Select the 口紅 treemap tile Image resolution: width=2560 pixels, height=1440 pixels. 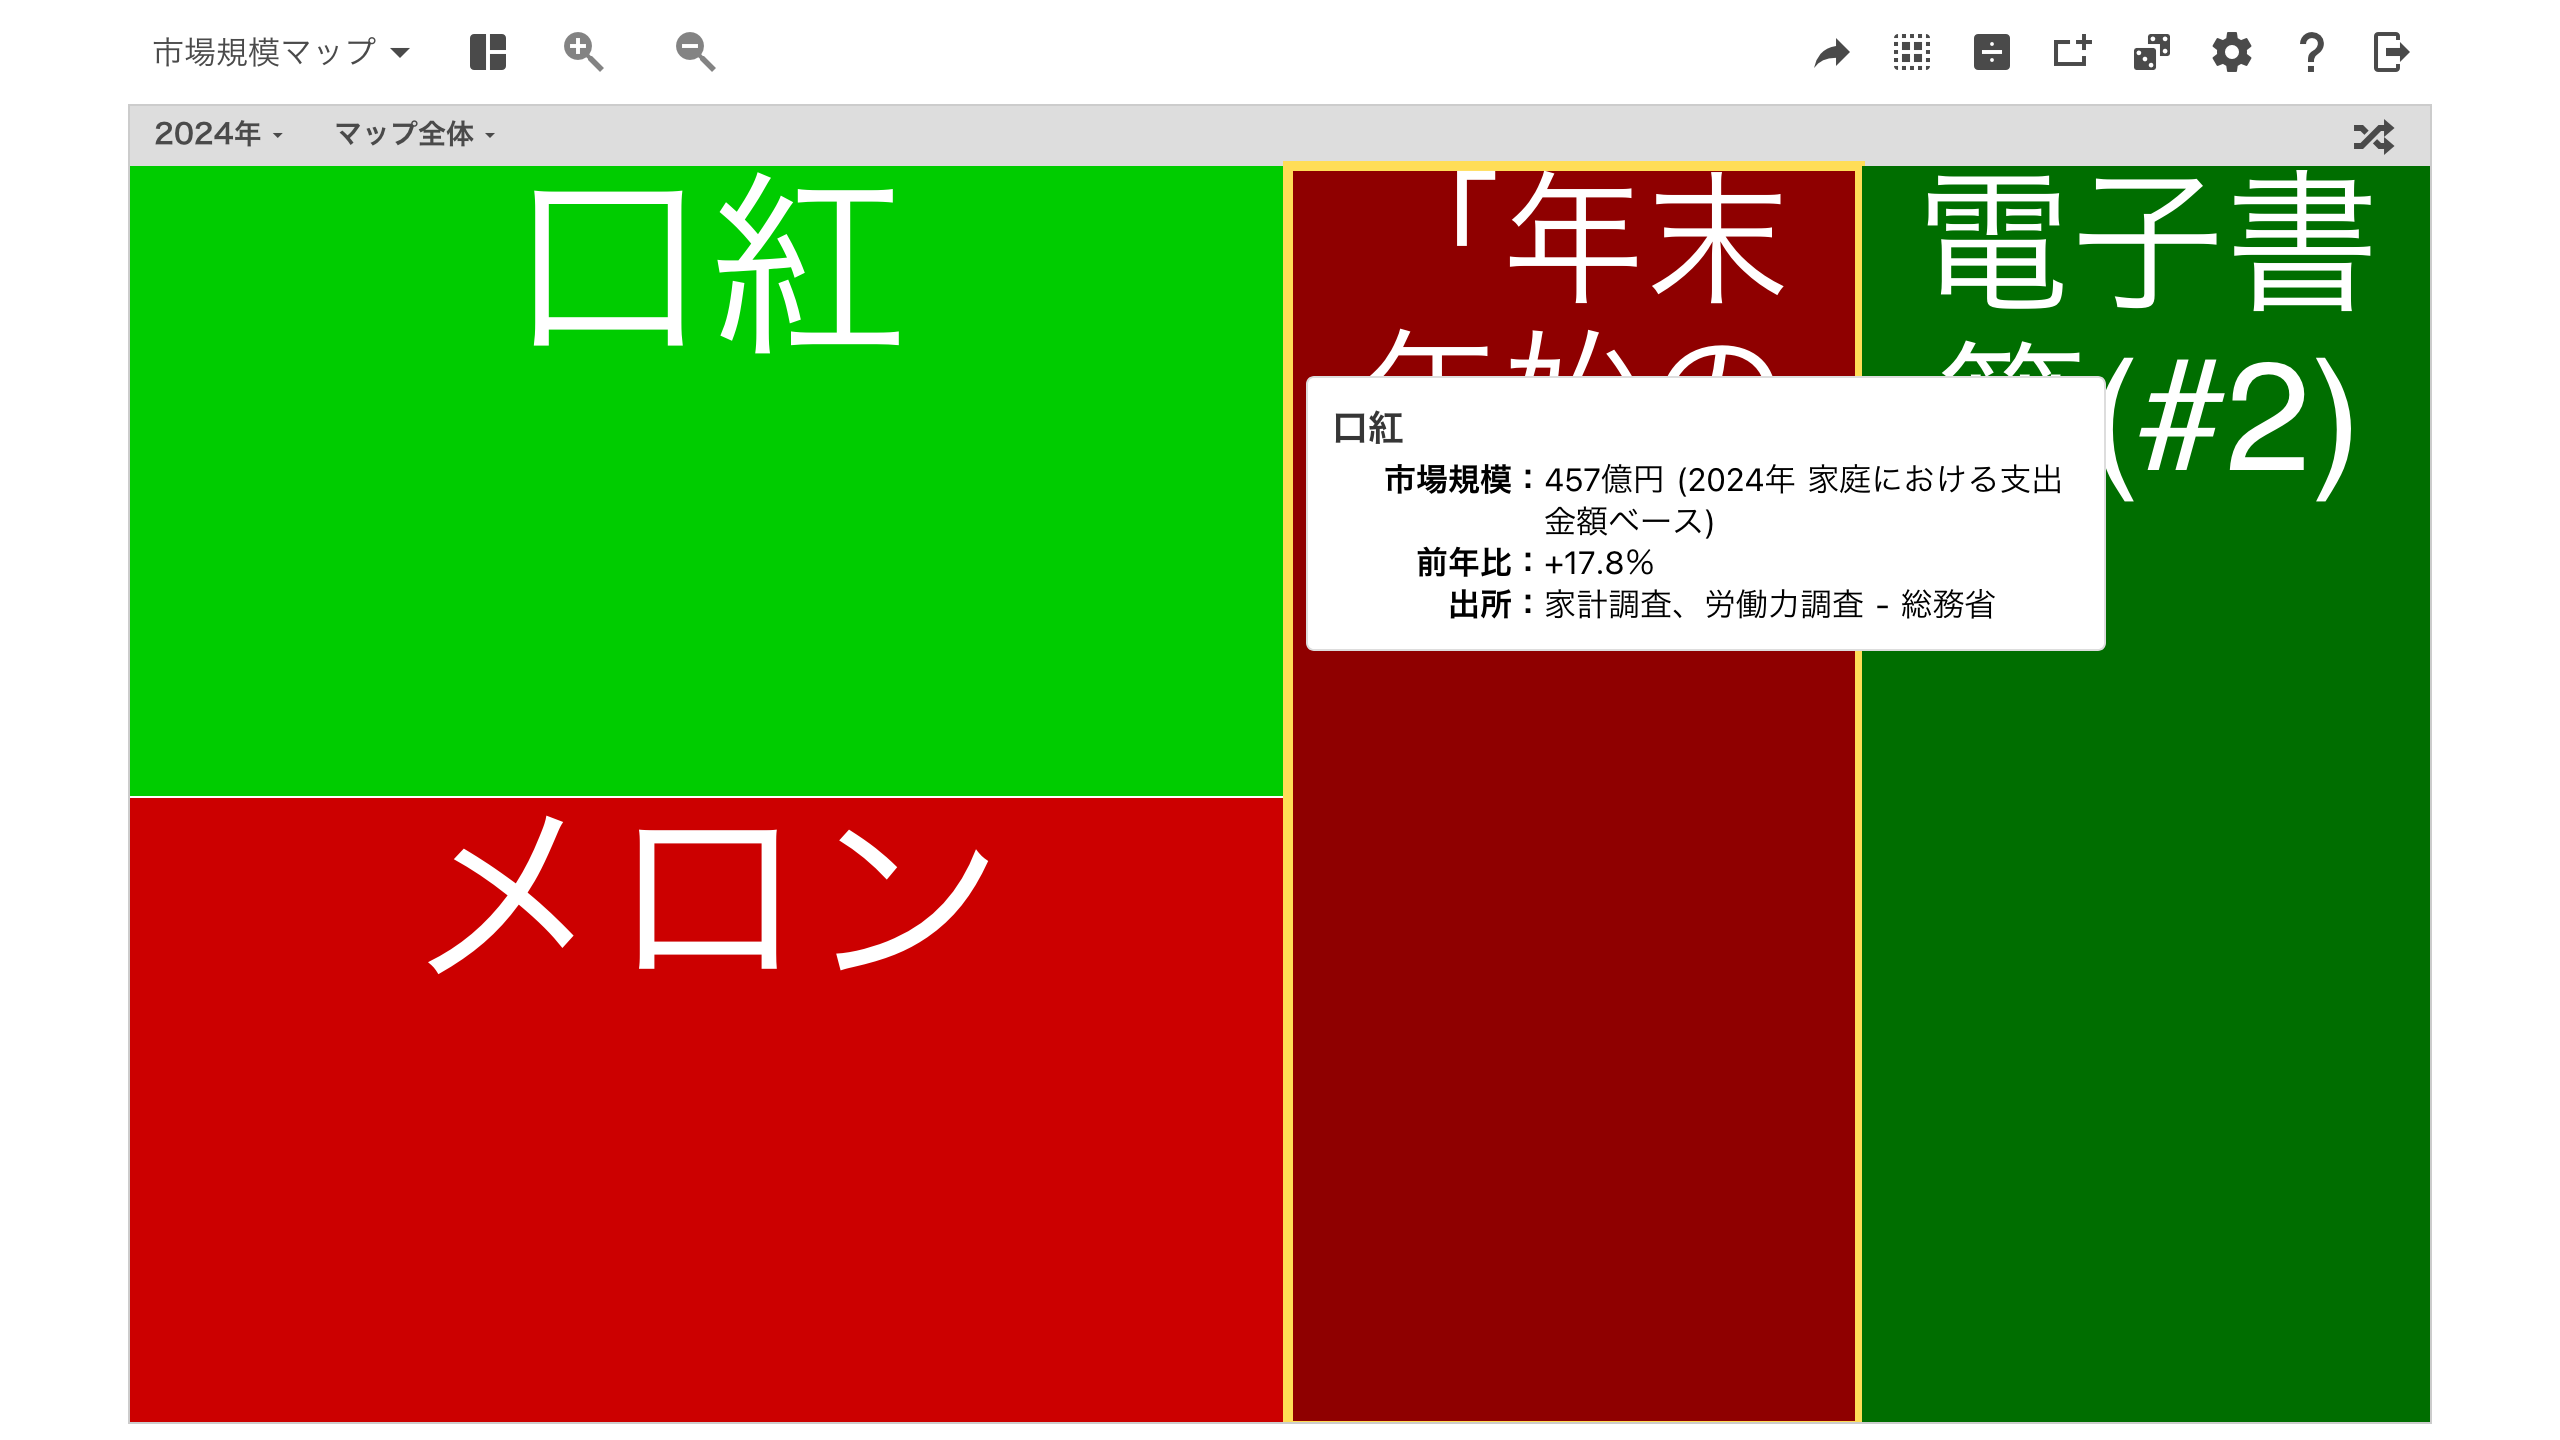click(706, 481)
